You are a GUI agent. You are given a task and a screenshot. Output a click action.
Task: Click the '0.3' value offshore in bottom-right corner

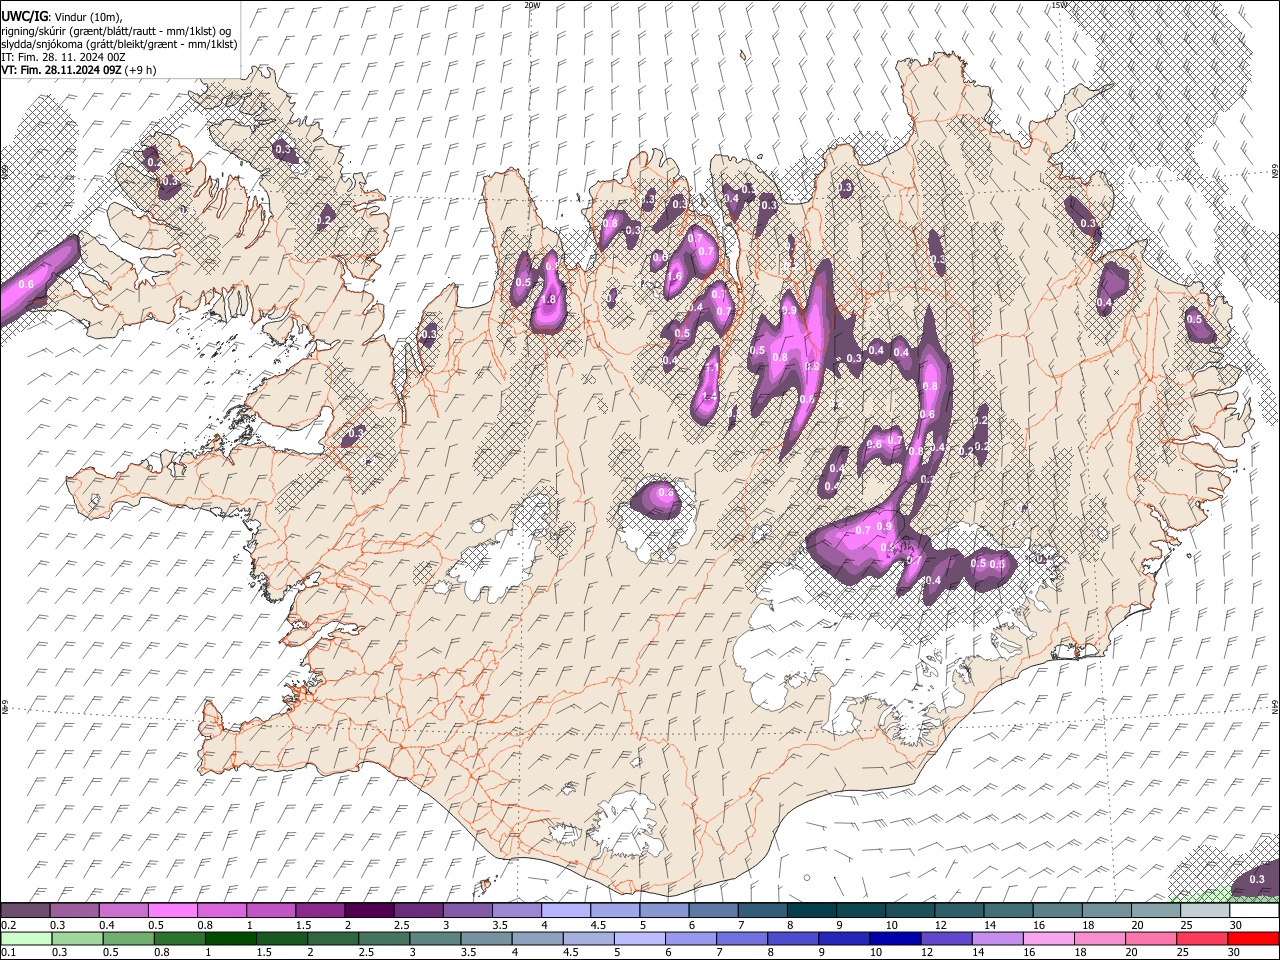coord(1257,879)
